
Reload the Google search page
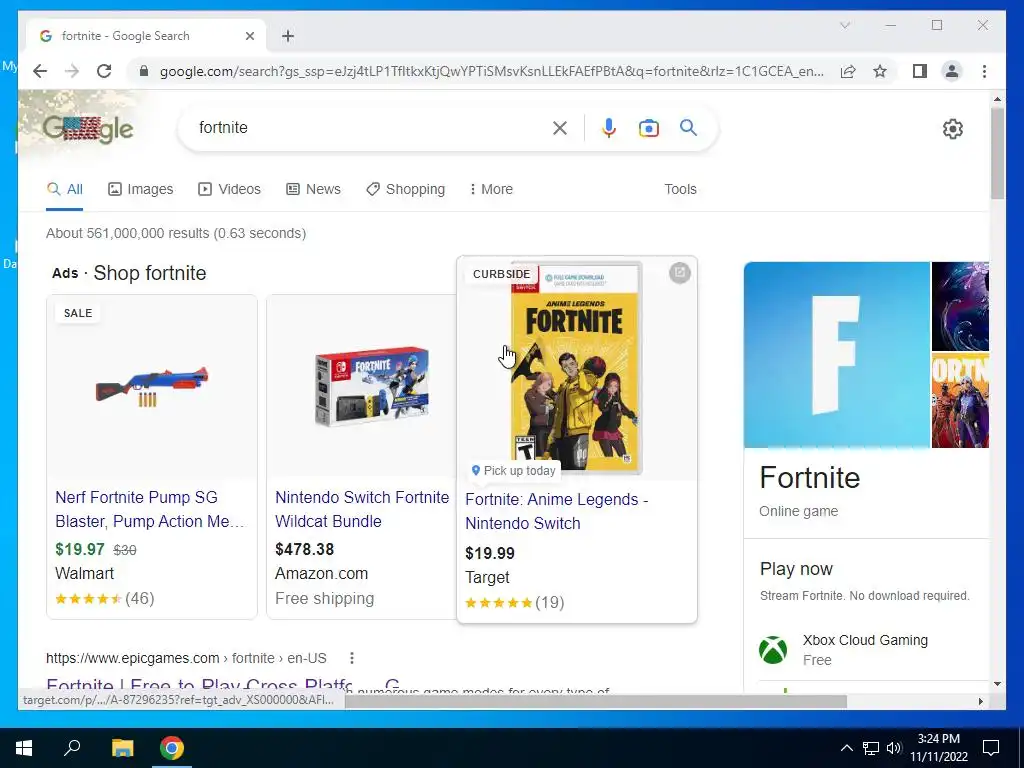(104, 71)
